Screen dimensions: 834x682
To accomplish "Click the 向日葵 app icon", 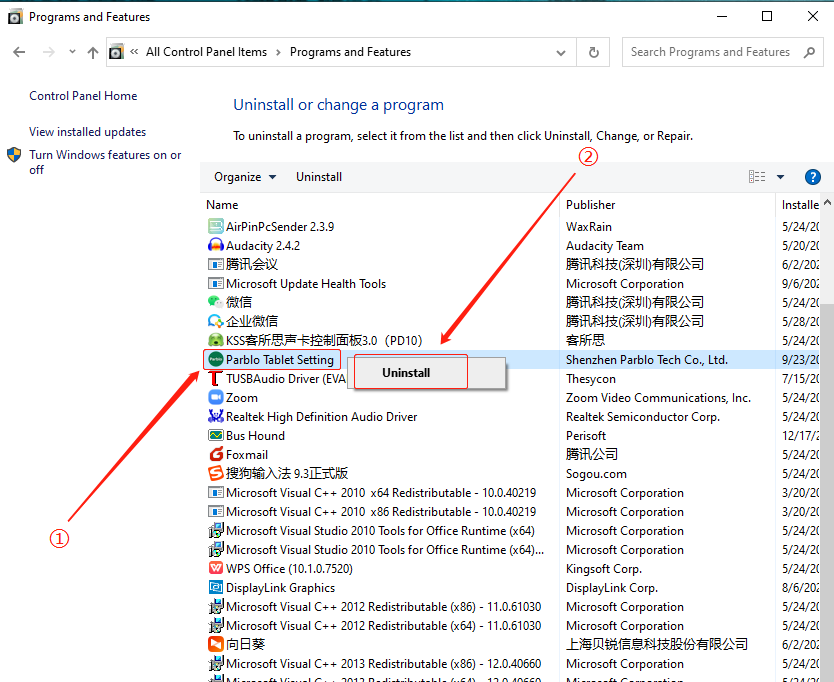I will [215, 644].
